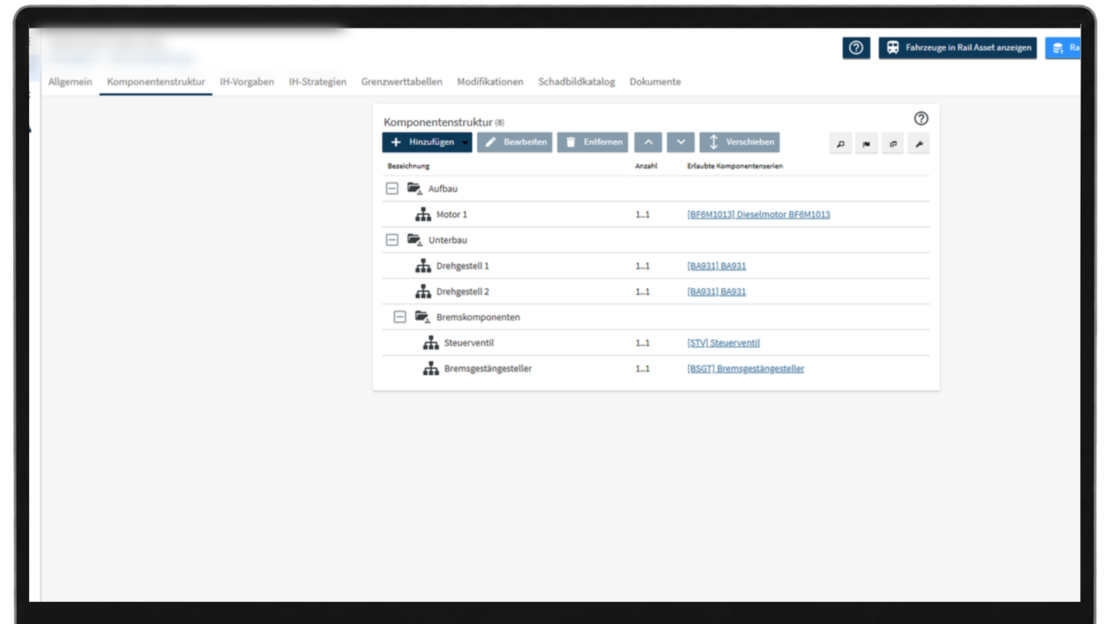This screenshot has width=1110, height=624.
Task: Click the Steuerventil hierarchy icon
Action: point(430,343)
